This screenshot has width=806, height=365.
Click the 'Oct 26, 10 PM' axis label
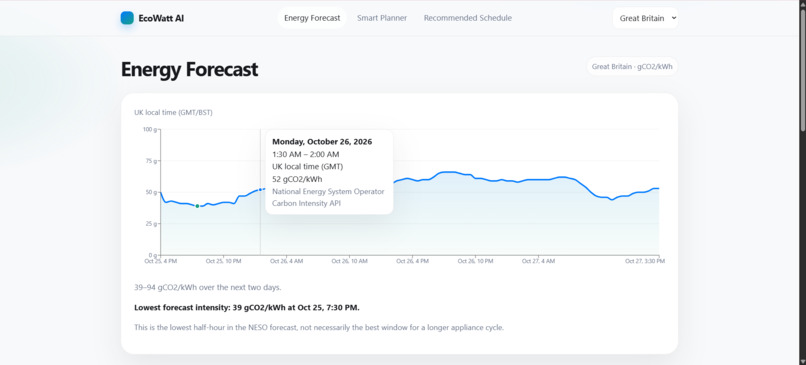pos(475,261)
